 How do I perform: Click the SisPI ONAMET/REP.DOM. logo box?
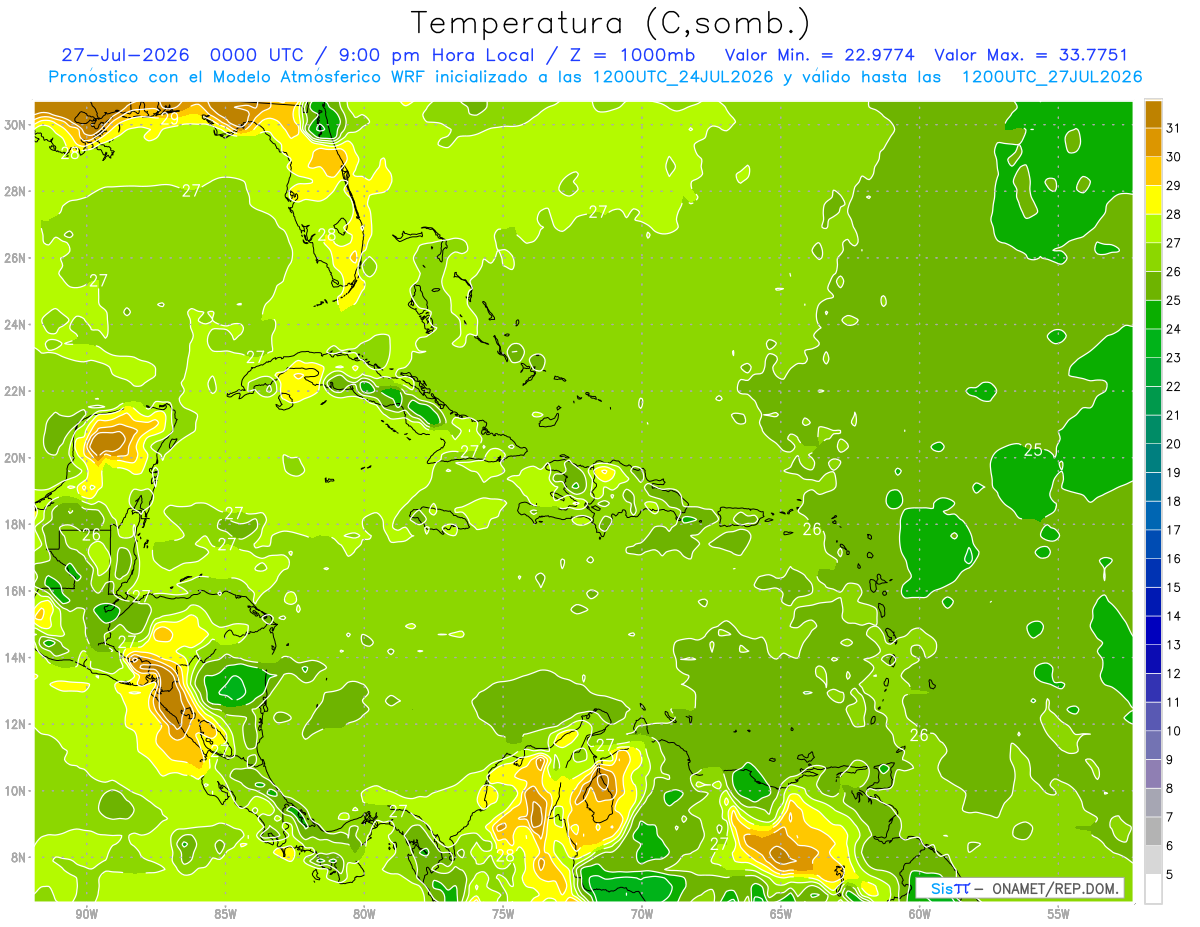[x=1020, y=888]
